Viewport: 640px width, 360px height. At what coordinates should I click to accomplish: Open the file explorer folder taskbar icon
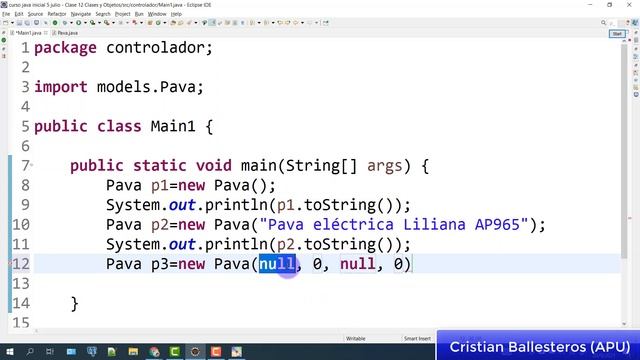click(x=133, y=351)
